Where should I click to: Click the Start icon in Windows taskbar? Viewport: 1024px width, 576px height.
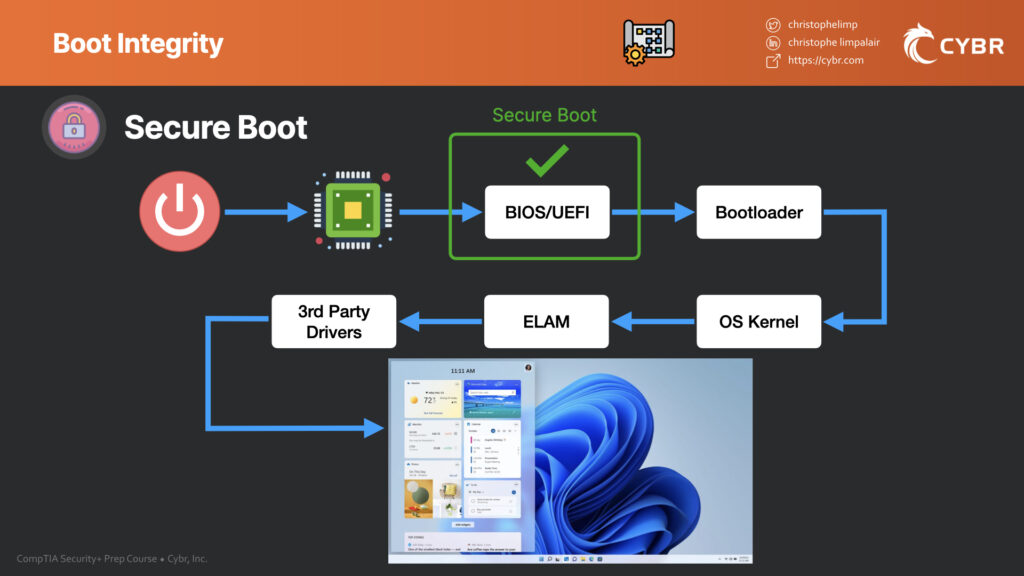click(x=541, y=559)
